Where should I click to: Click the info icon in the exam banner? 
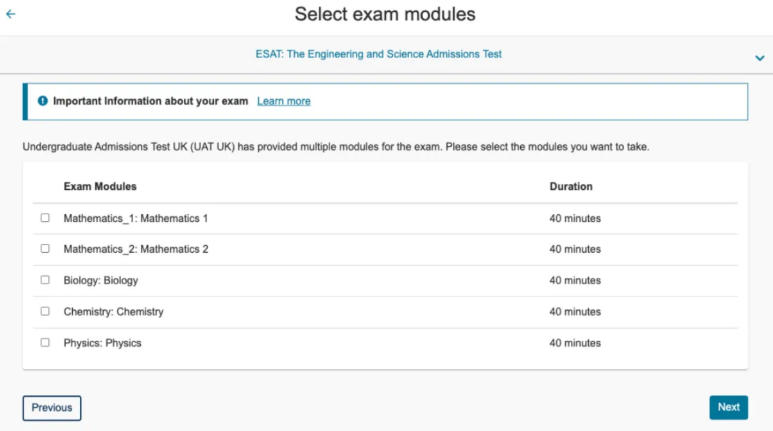[43, 101]
